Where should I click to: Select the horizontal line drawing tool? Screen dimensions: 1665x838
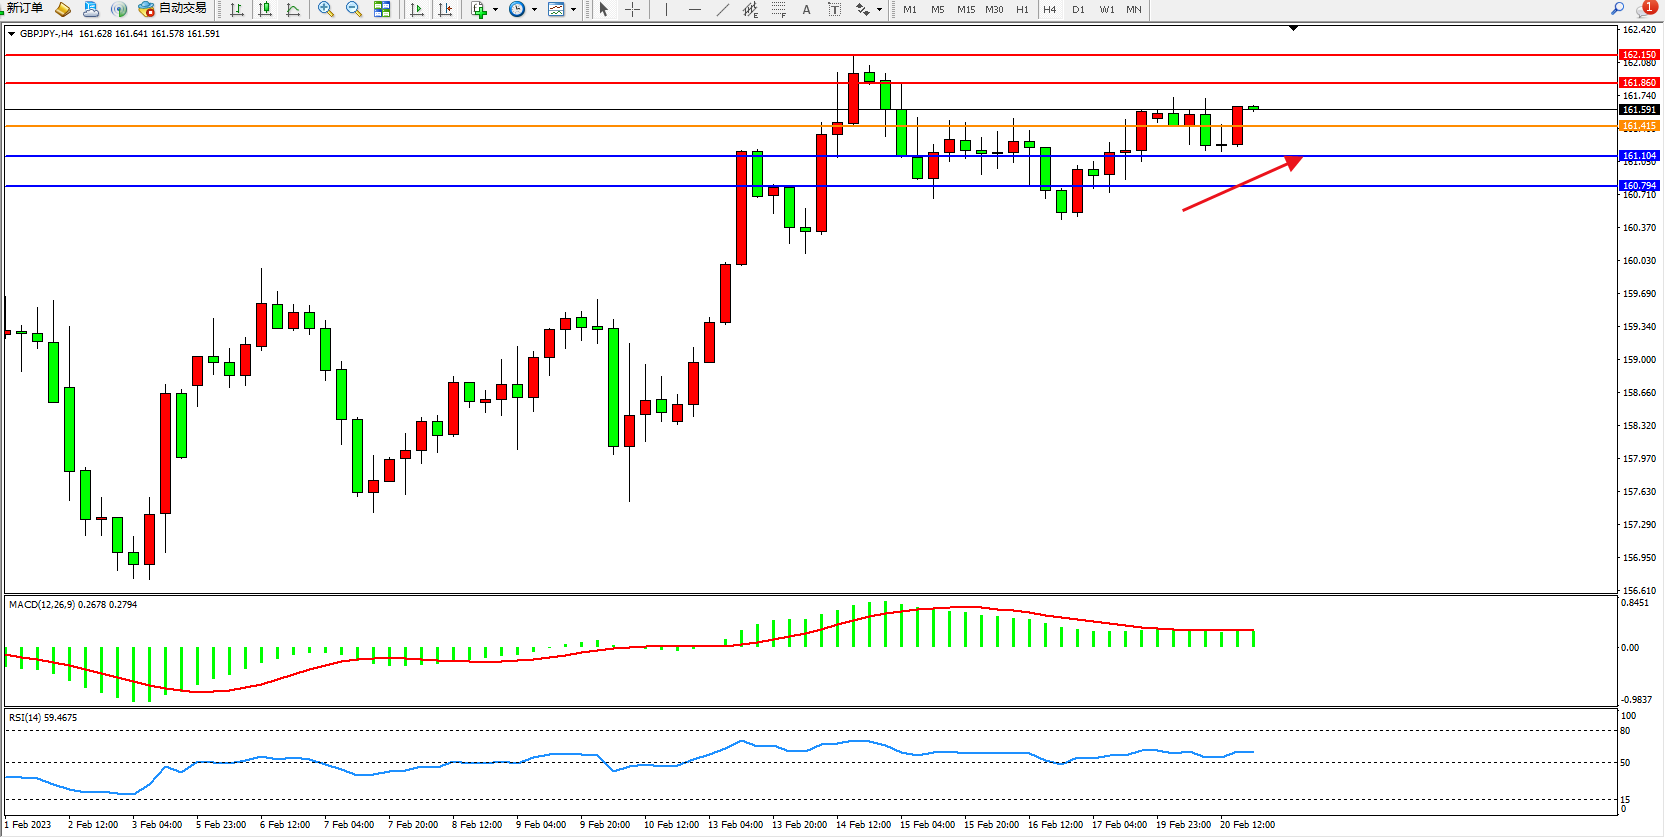tap(695, 9)
